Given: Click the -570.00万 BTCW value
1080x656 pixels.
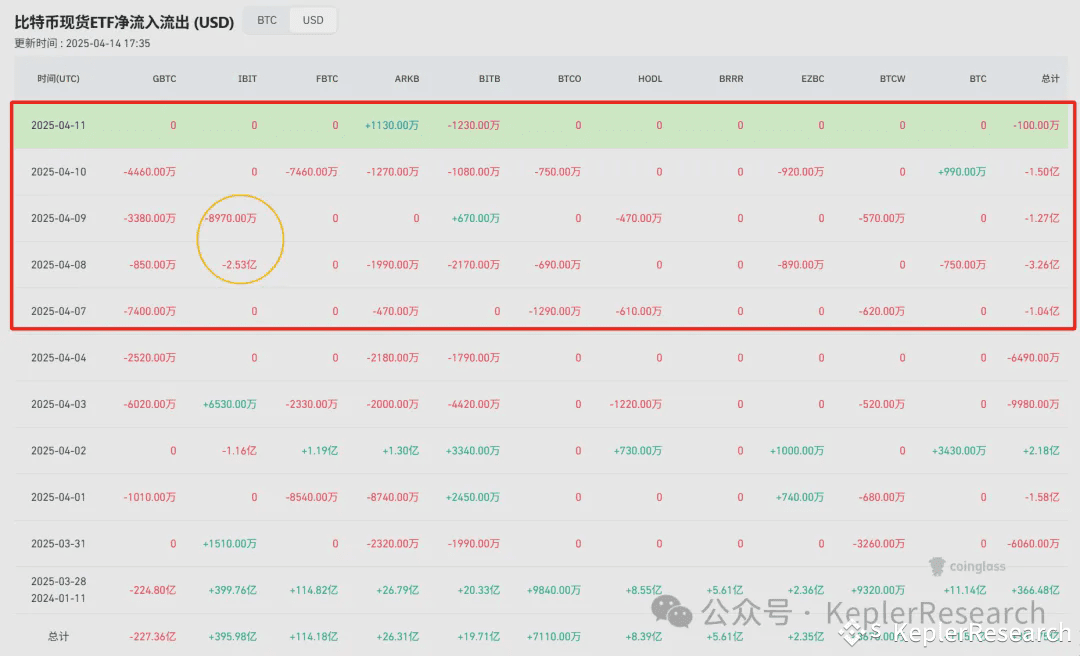Looking at the screenshot, I should coord(882,218).
